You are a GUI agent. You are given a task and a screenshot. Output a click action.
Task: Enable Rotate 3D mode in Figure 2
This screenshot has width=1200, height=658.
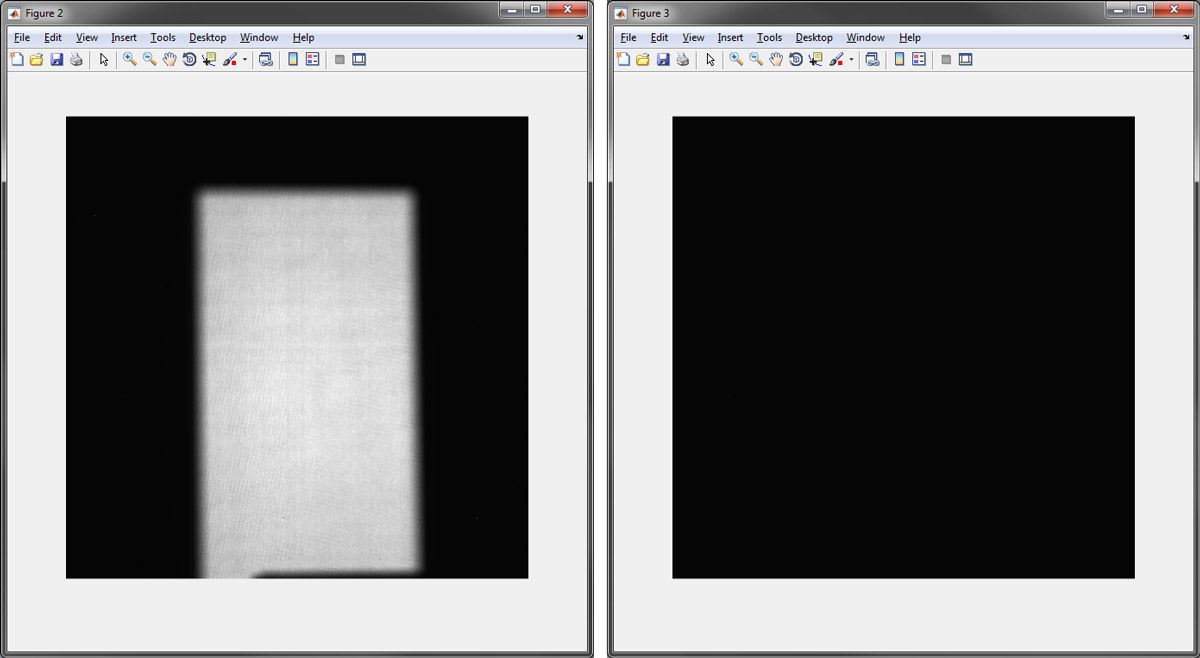[190, 59]
